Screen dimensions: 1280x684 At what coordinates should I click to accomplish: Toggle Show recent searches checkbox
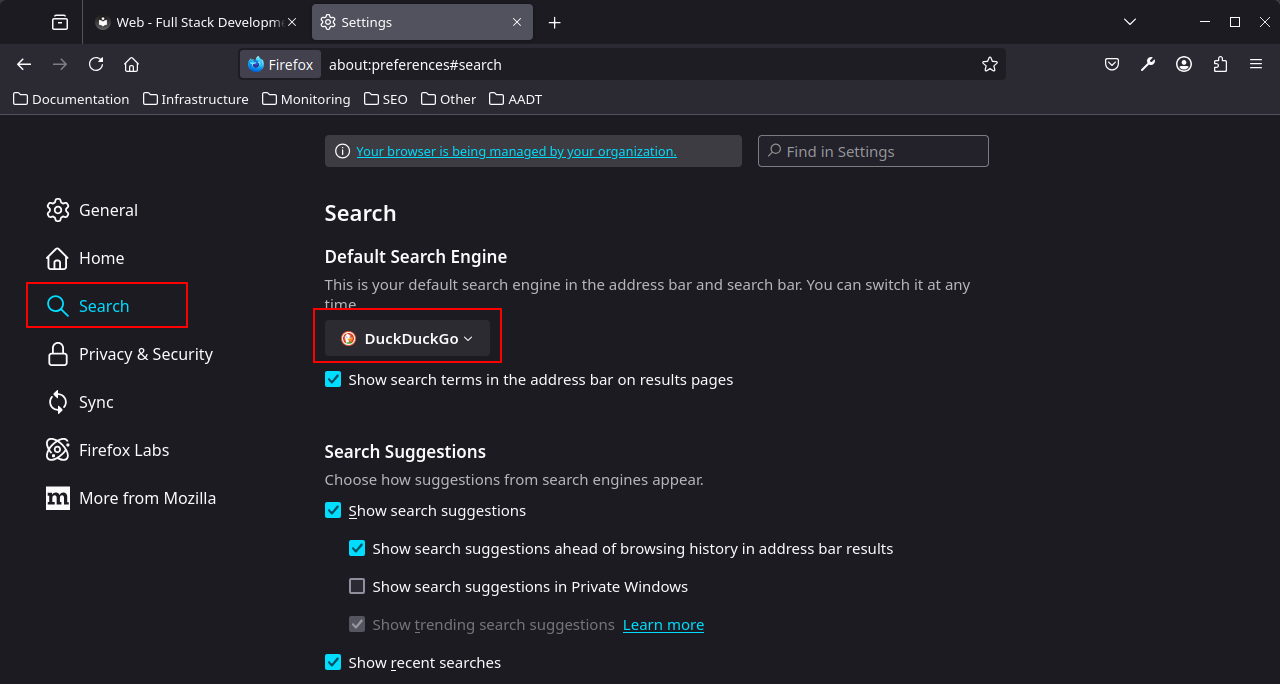(x=333, y=663)
